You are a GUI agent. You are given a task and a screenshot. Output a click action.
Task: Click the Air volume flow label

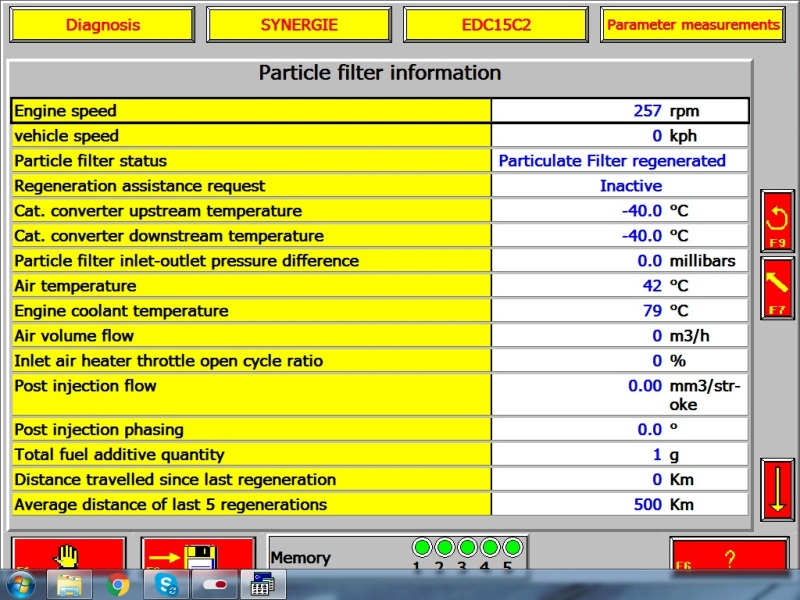pyautogui.click(x=74, y=336)
